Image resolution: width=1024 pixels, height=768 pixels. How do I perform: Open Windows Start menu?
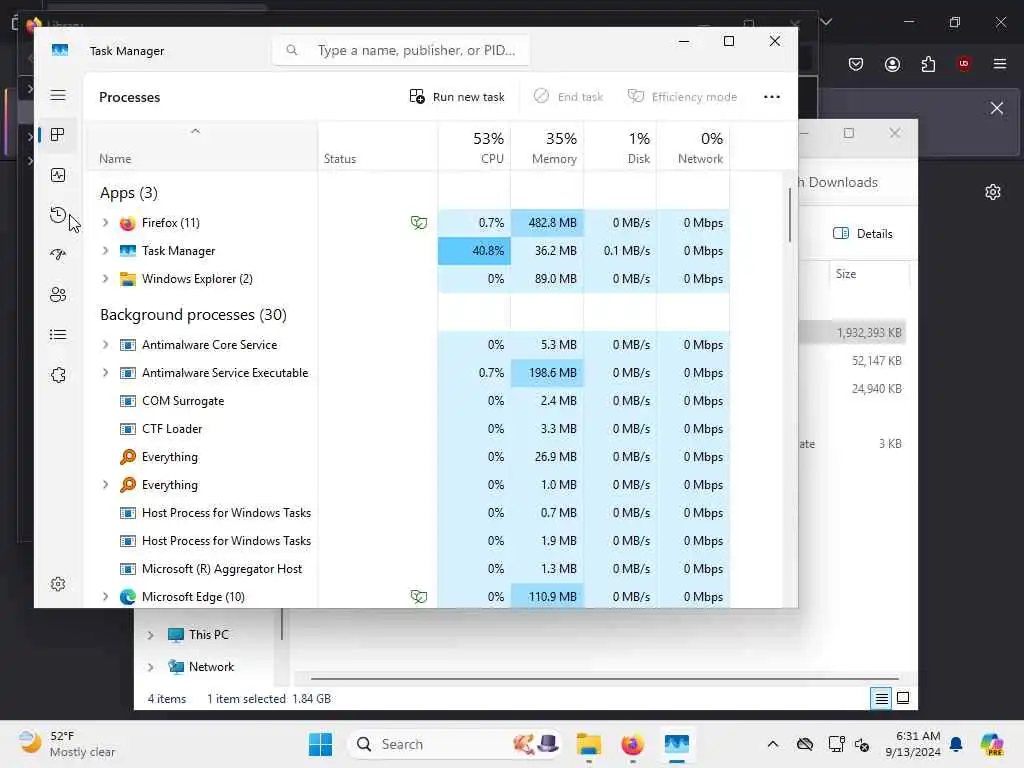pyautogui.click(x=320, y=744)
